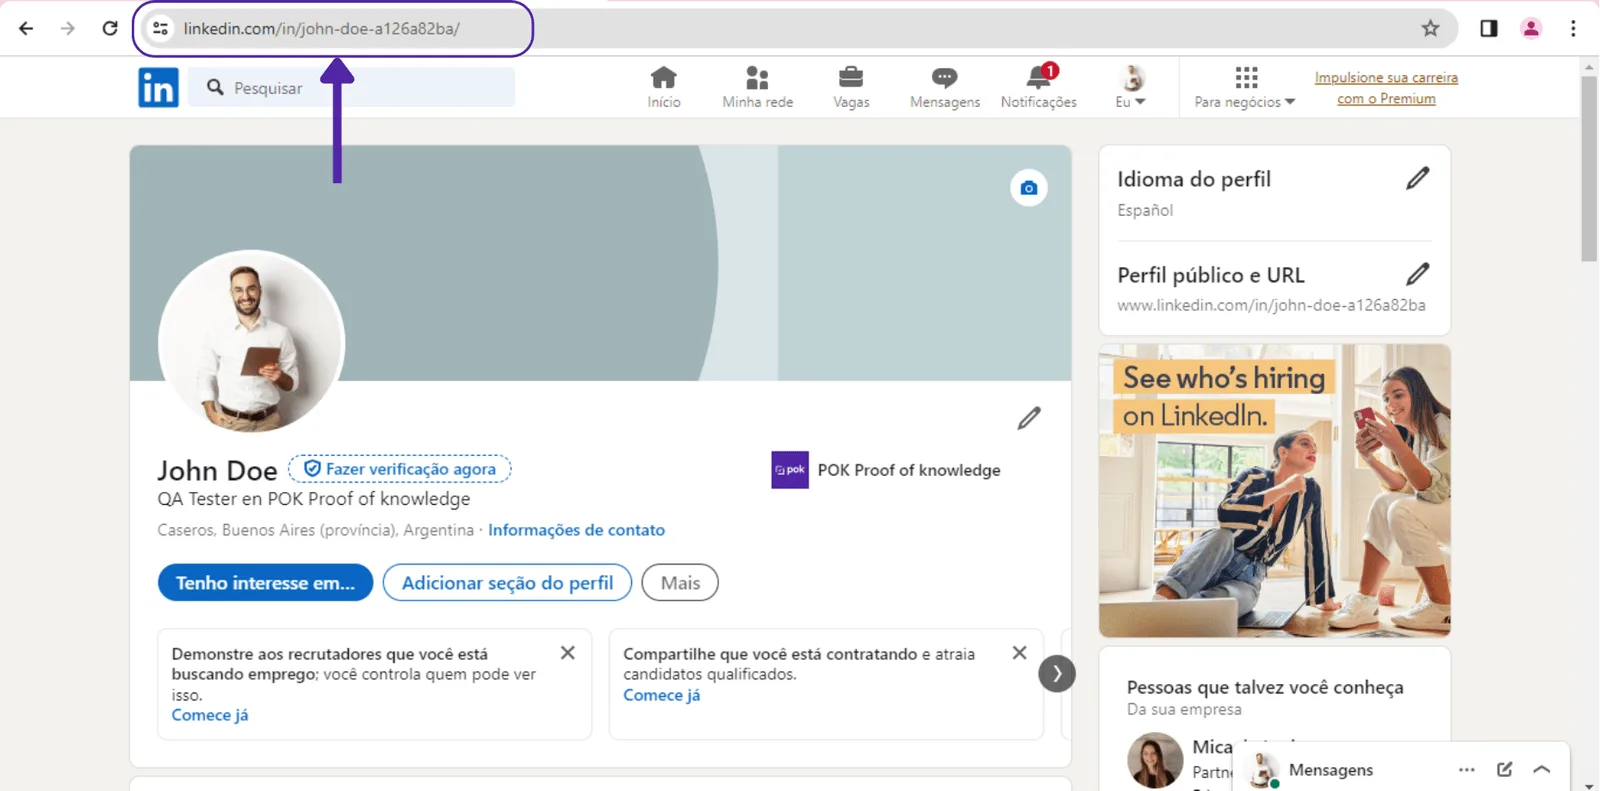Go to Início home tab
The height and width of the screenshot is (791, 1600).
coord(663,87)
